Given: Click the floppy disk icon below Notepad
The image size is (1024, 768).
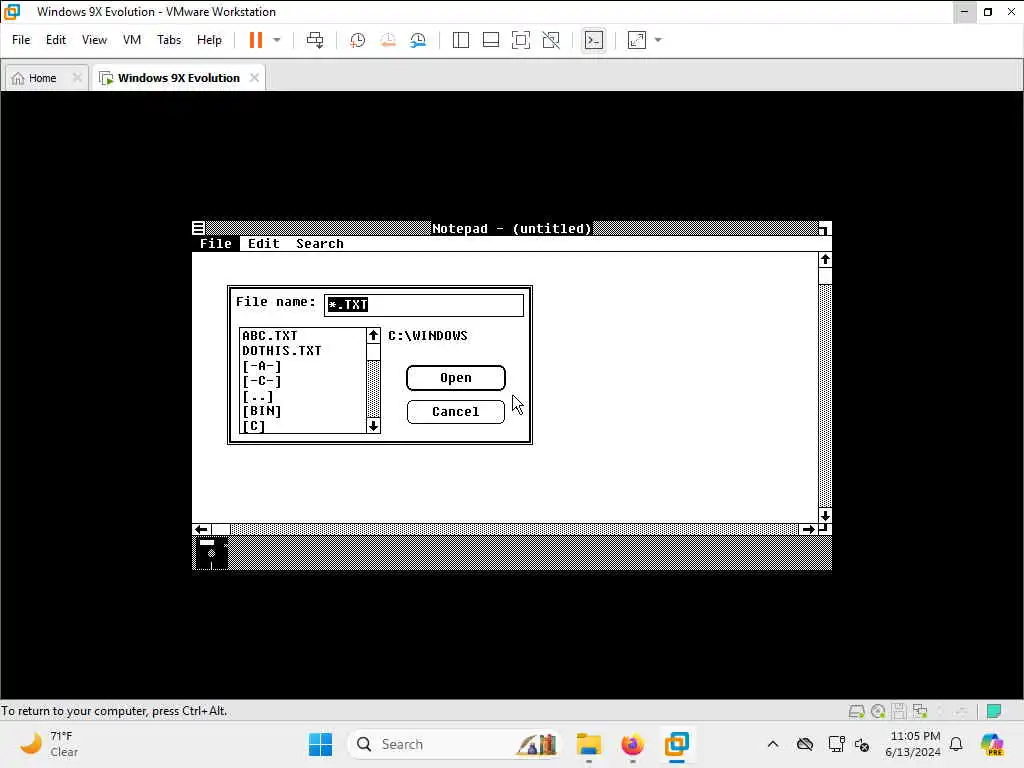Looking at the screenshot, I should click(211, 553).
